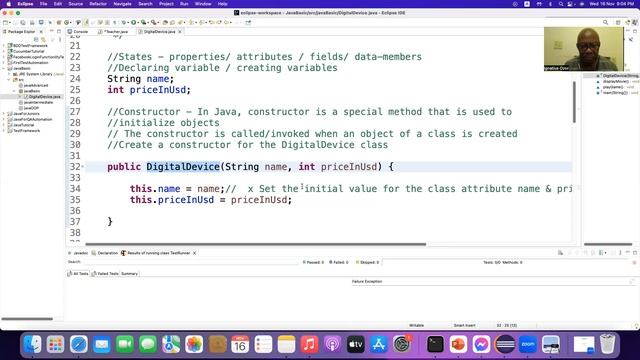Screen dimensions: 640x360
Task: Open Calendar from the dock
Action: pyautogui.click(x=240, y=344)
